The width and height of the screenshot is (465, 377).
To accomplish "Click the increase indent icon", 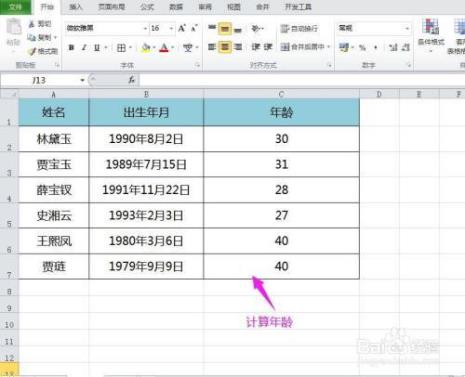I will pyautogui.click(x=268, y=47).
